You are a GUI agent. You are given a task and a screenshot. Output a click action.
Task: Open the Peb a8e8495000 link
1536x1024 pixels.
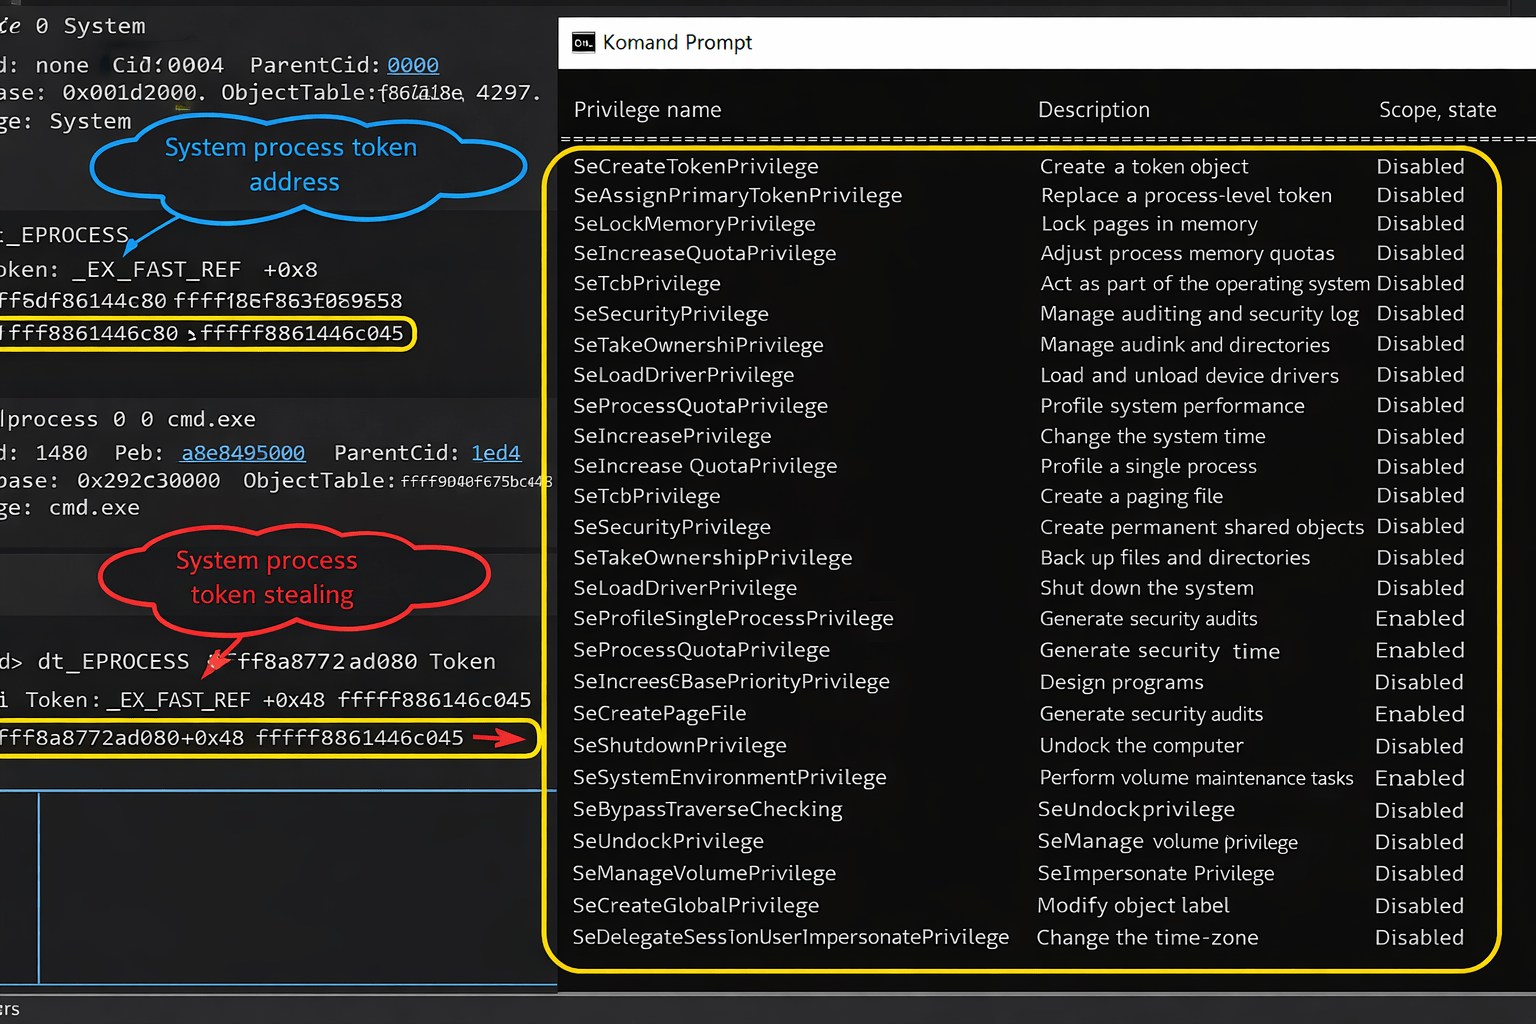click(243, 453)
